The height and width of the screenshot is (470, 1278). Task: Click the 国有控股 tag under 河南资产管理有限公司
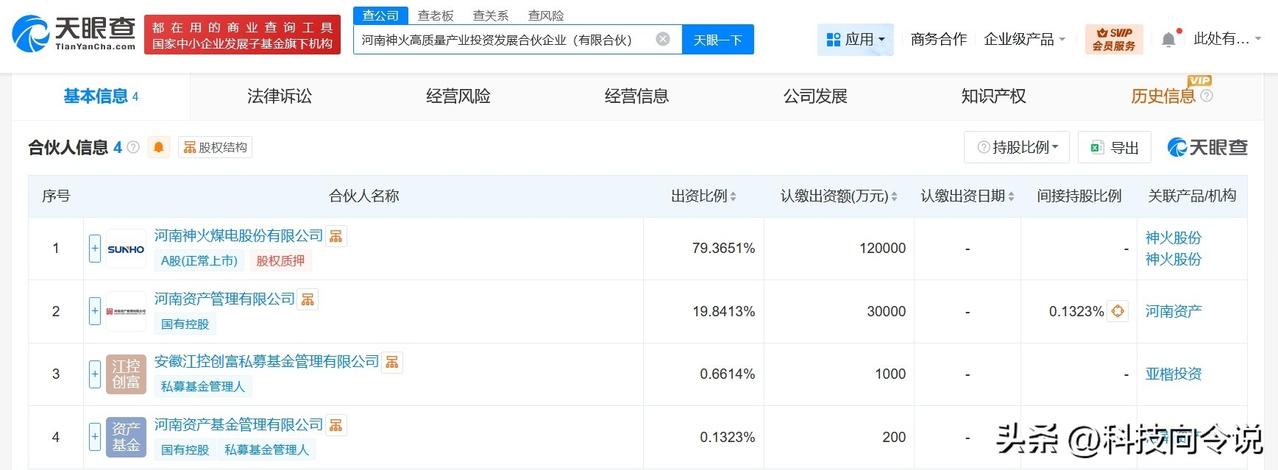(x=185, y=324)
